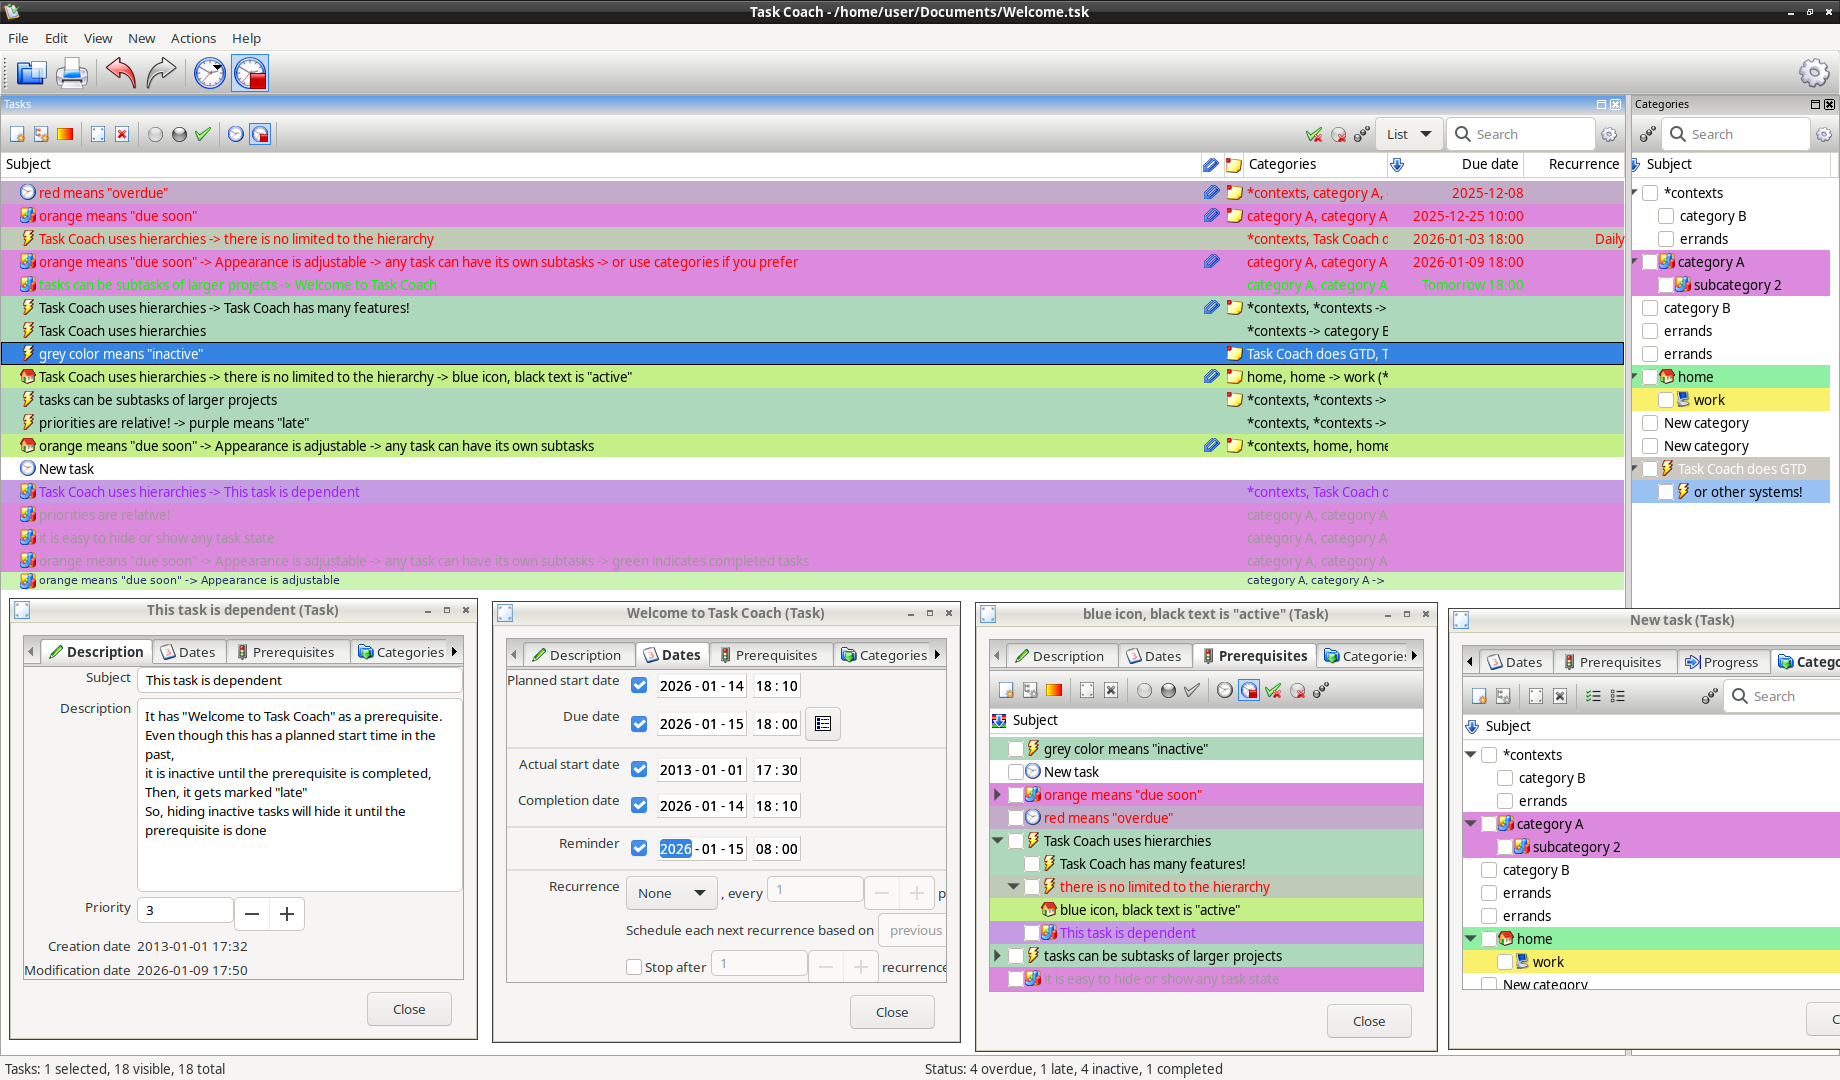Click the Subject field 'This task is dependent'
Screen dimensions: 1840x1080
[x=300, y=680]
